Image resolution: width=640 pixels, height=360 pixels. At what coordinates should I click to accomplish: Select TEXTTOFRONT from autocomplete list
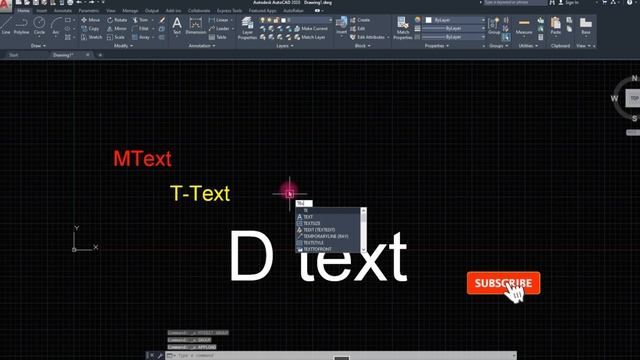tap(328, 249)
